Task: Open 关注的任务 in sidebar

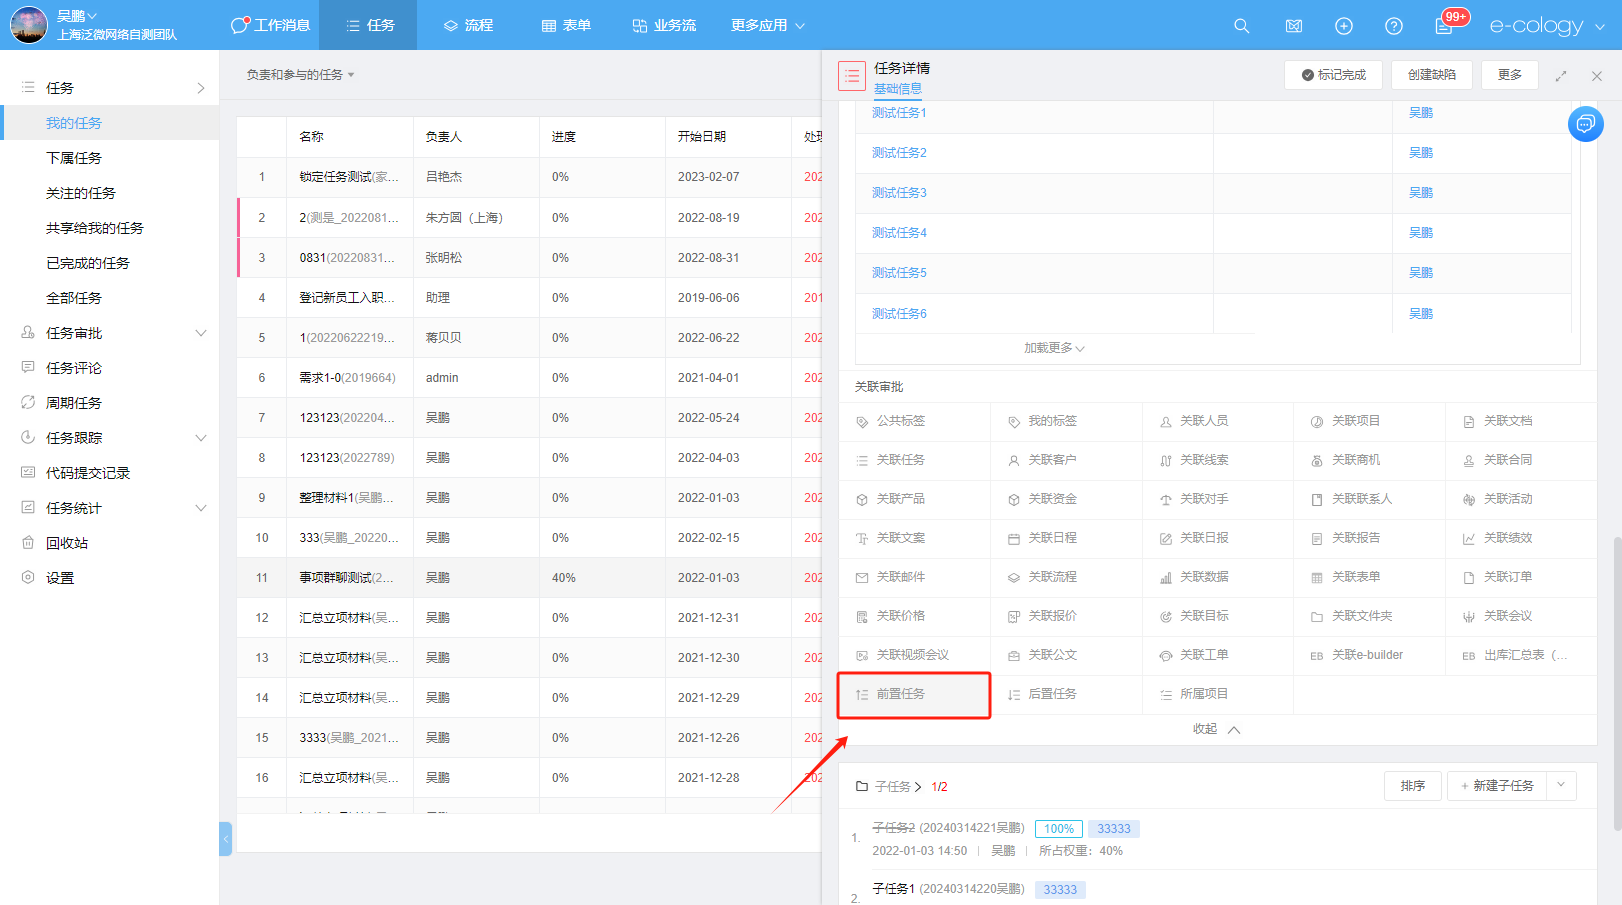Action: coord(81,193)
